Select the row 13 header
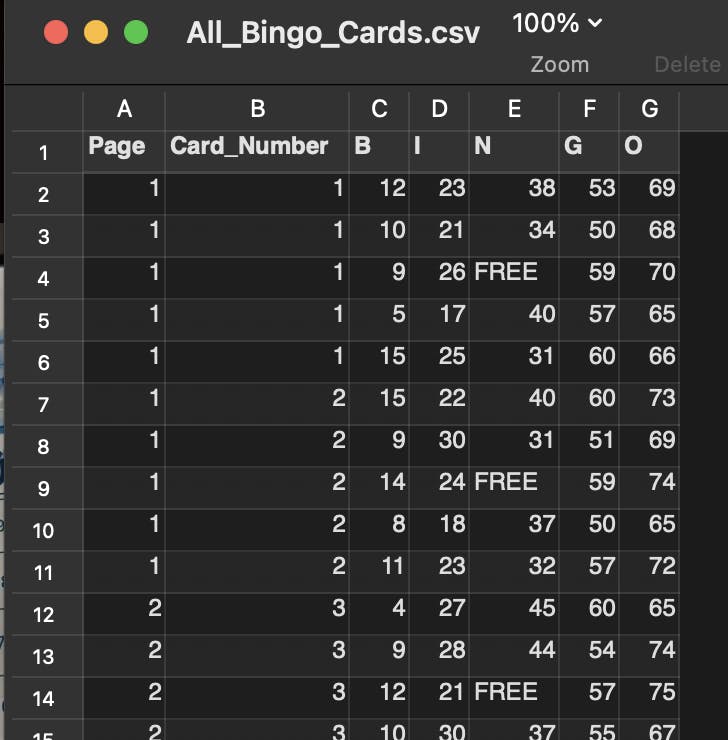This screenshot has width=728, height=740. point(43,656)
